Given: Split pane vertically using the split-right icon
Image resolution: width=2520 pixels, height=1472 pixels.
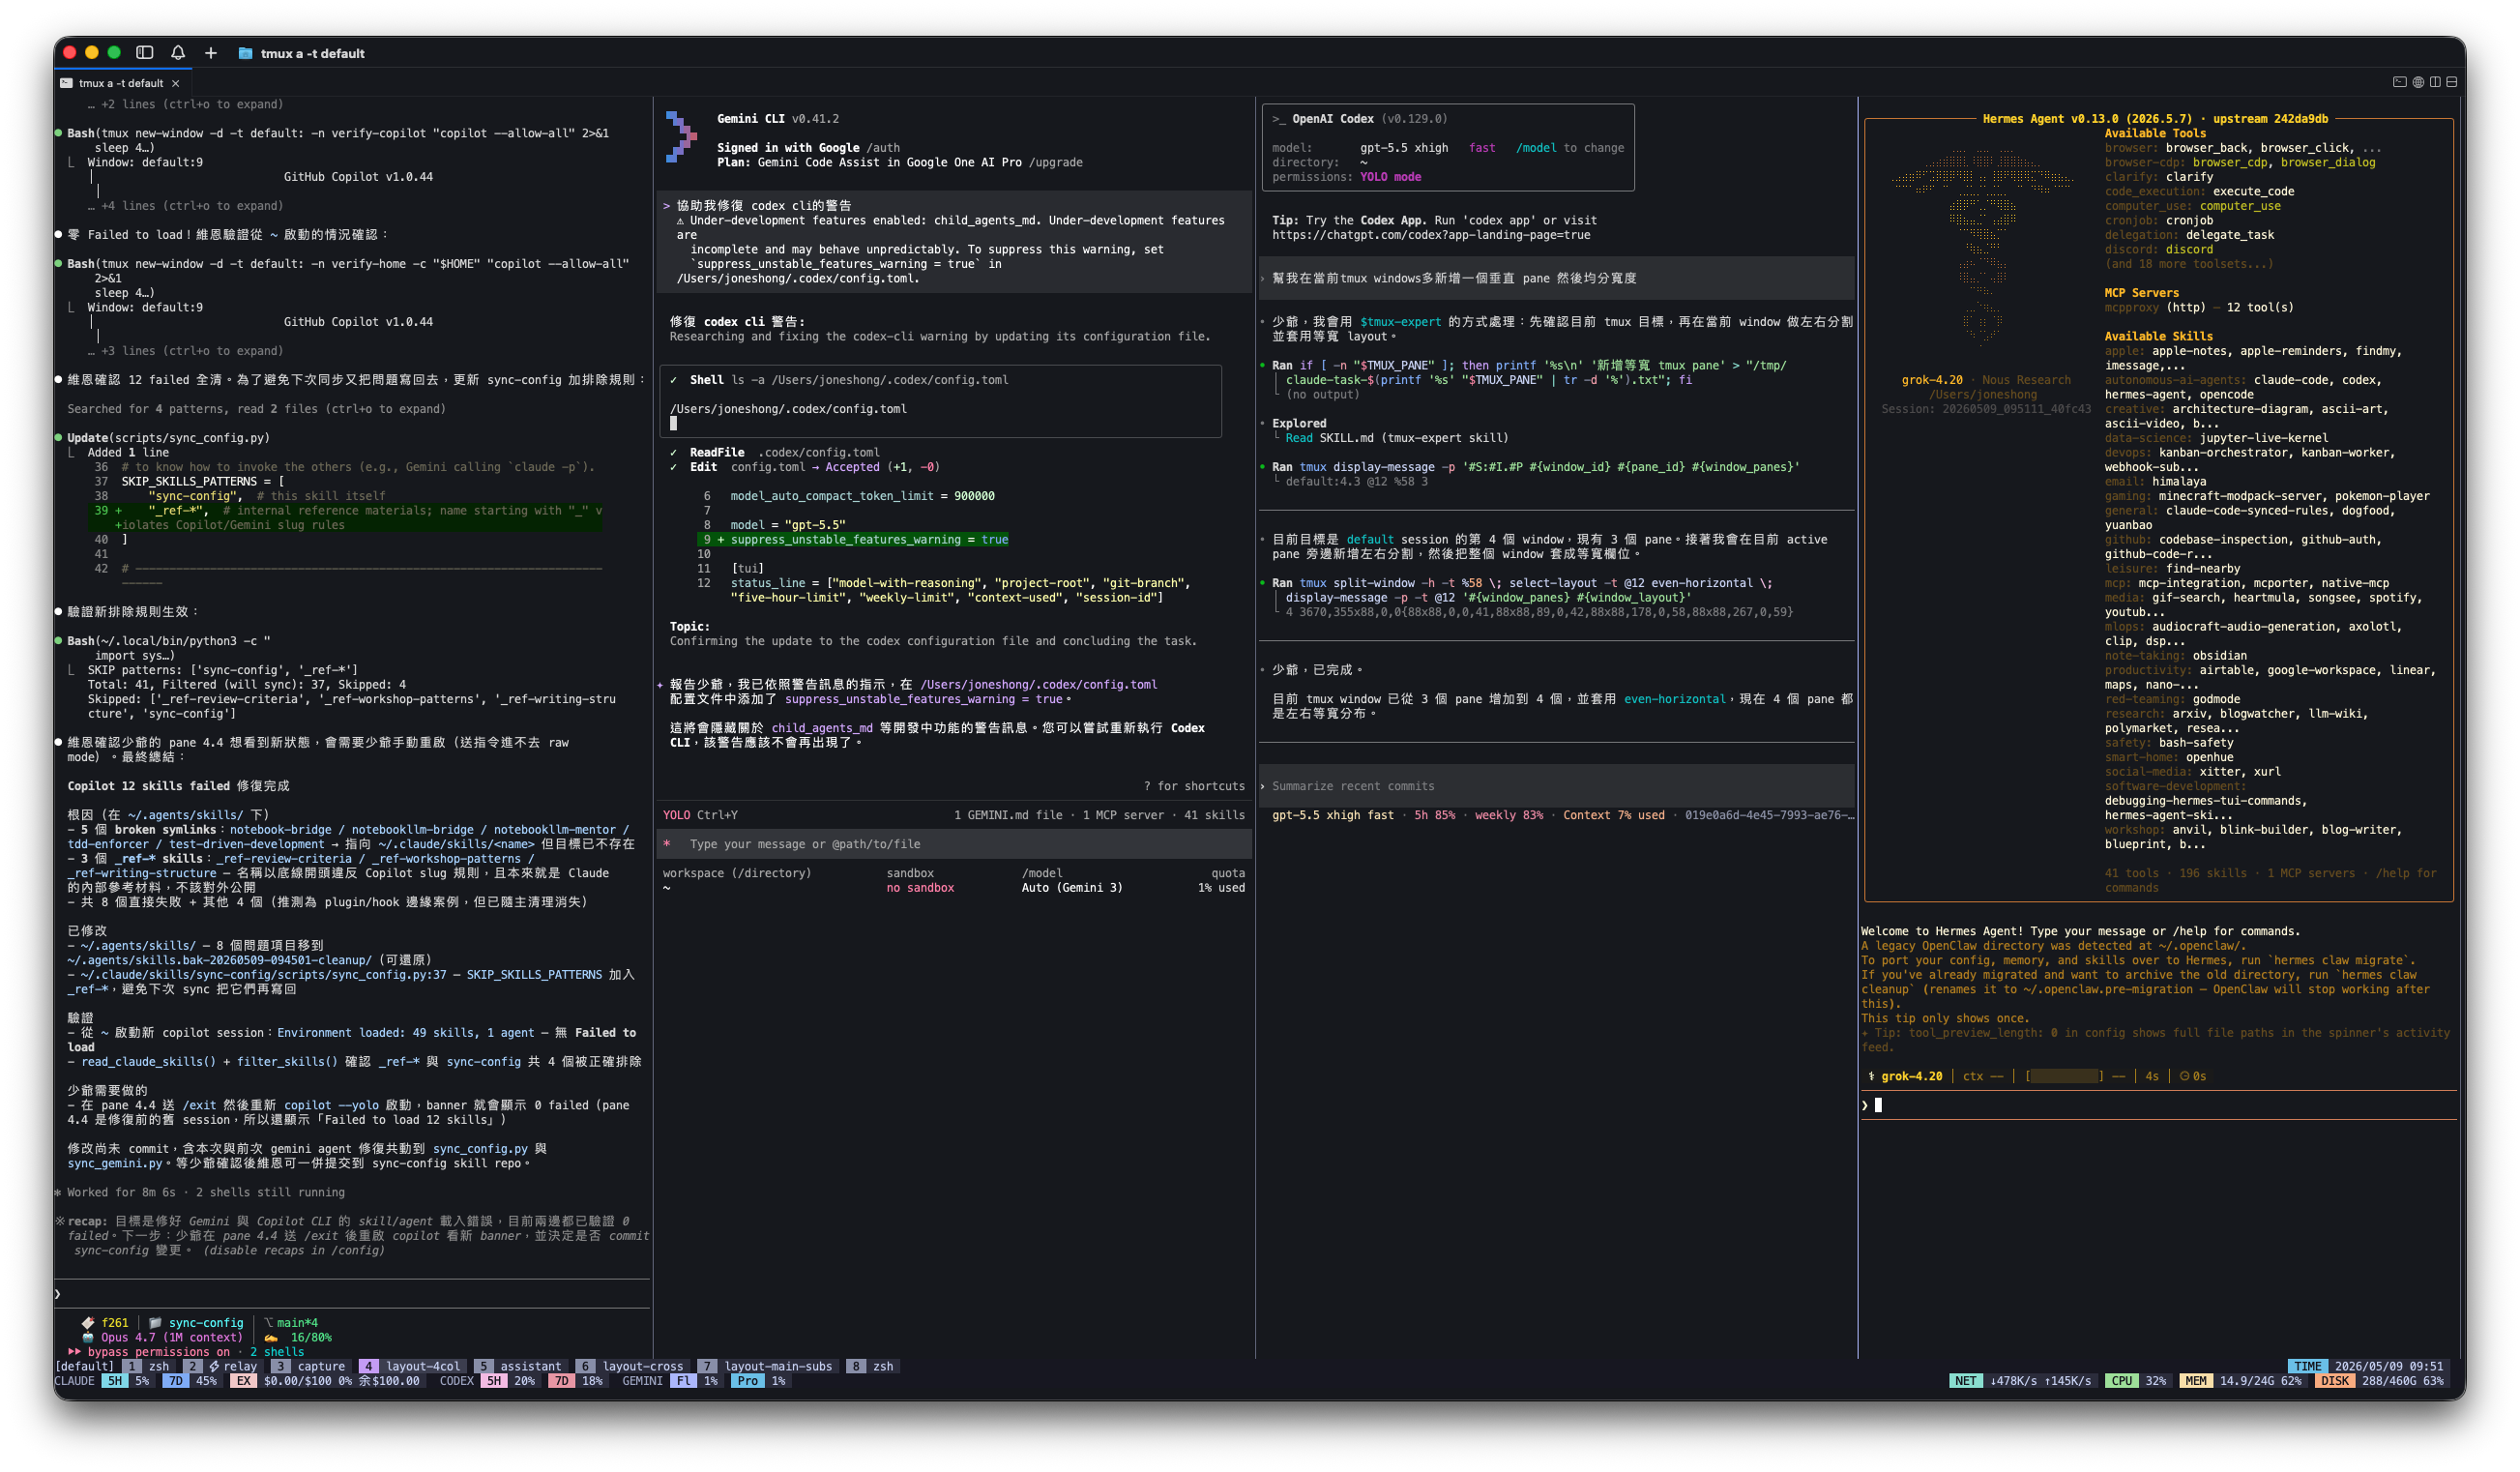Looking at the screenshot, I should 2435,82.
